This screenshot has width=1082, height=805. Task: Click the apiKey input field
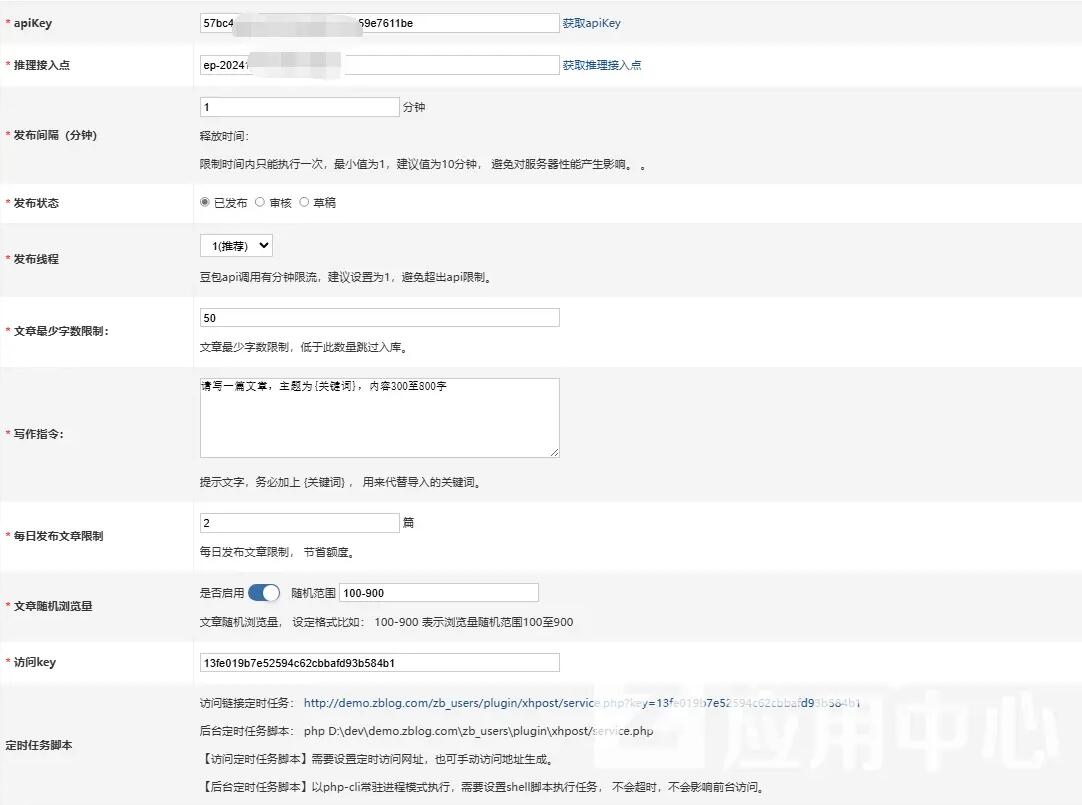click(380, 22)
